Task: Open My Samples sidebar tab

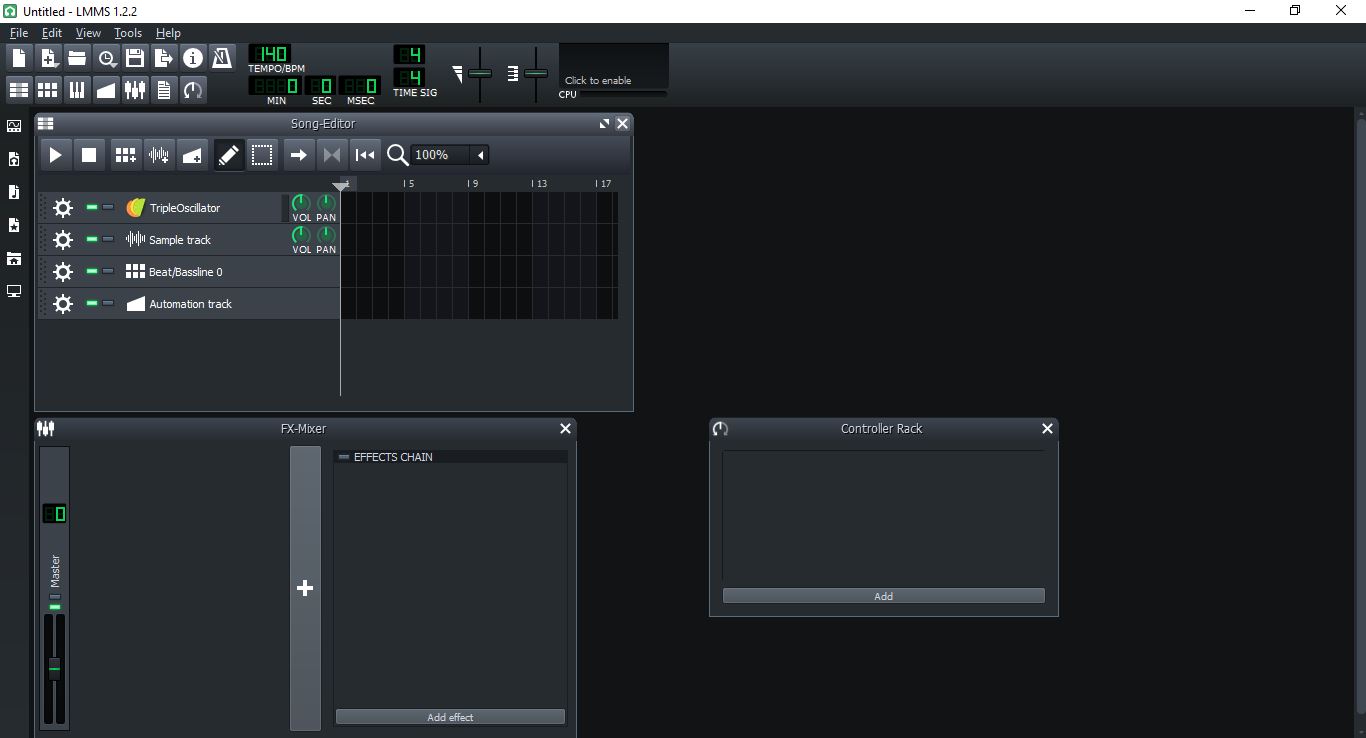Action: (14, 192)
